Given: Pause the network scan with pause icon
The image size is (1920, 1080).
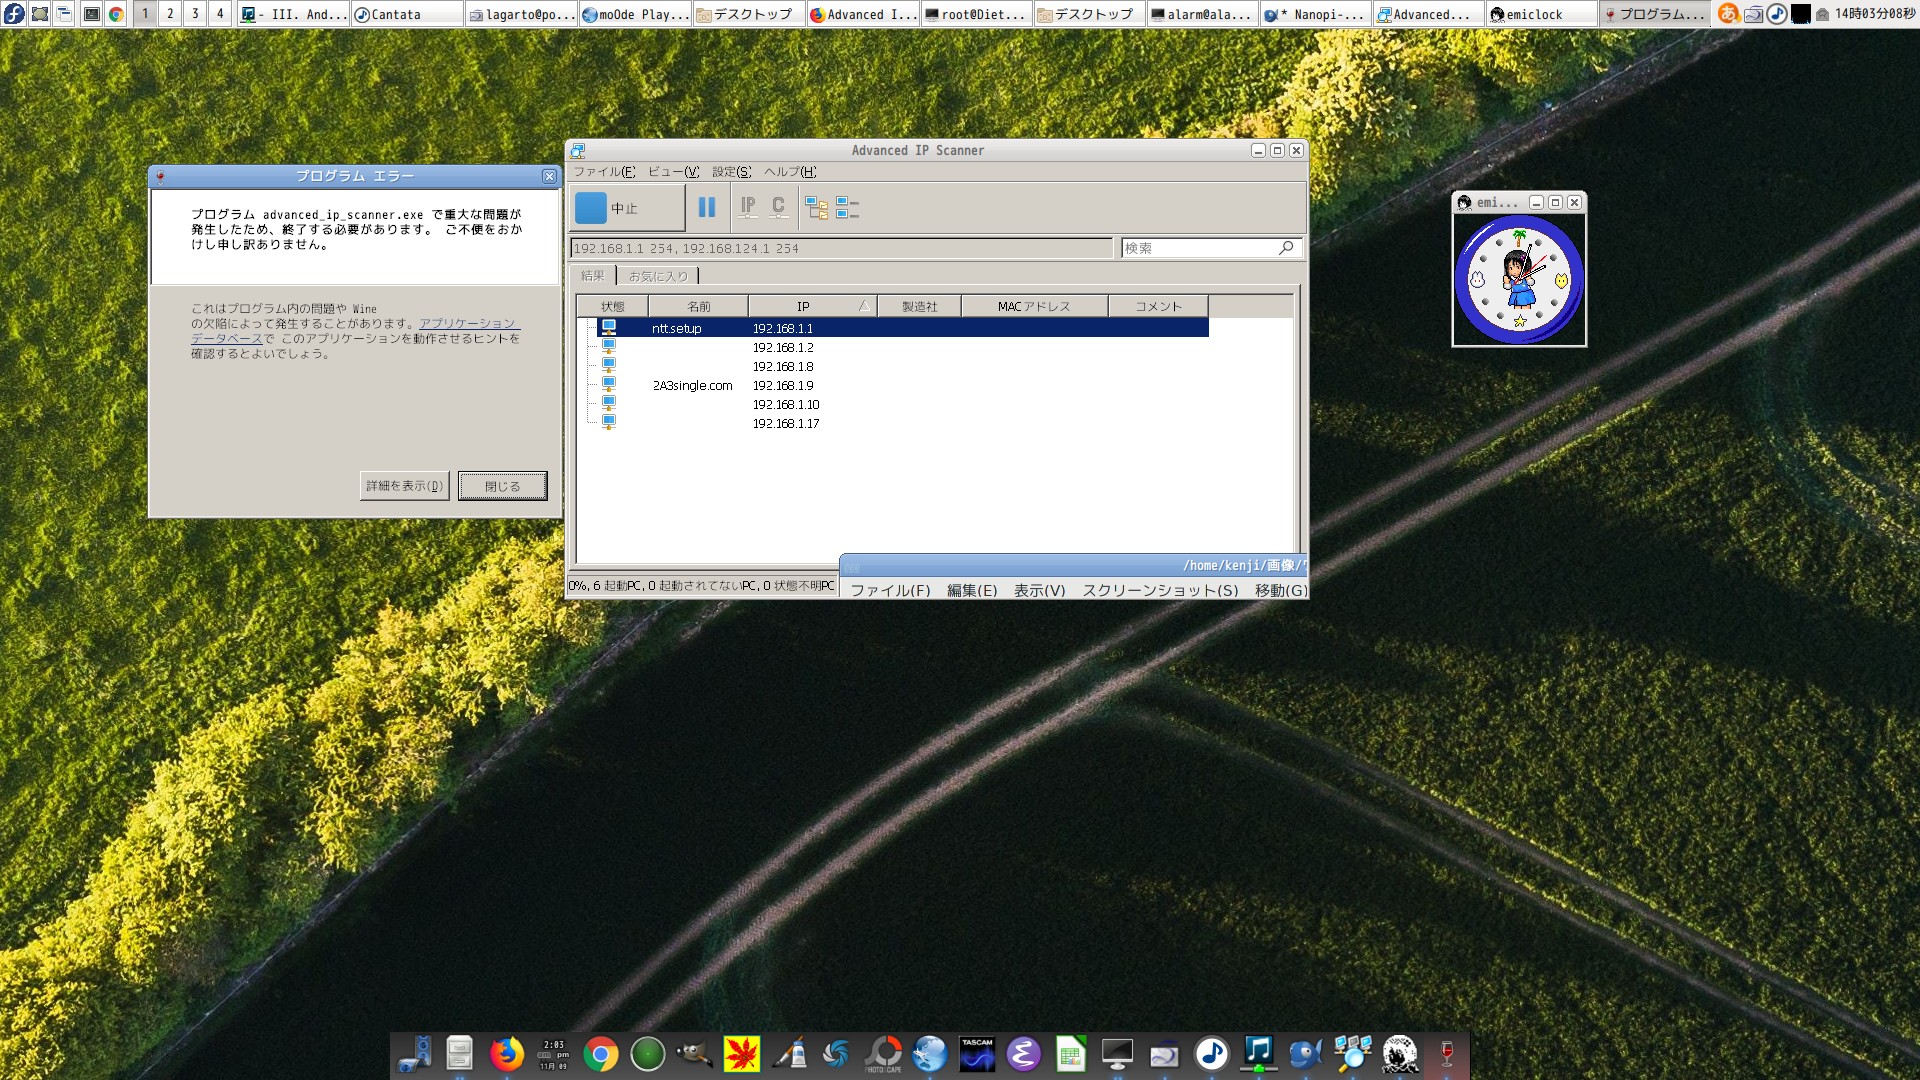Looking at the screenshot, I should pos(707,208).
